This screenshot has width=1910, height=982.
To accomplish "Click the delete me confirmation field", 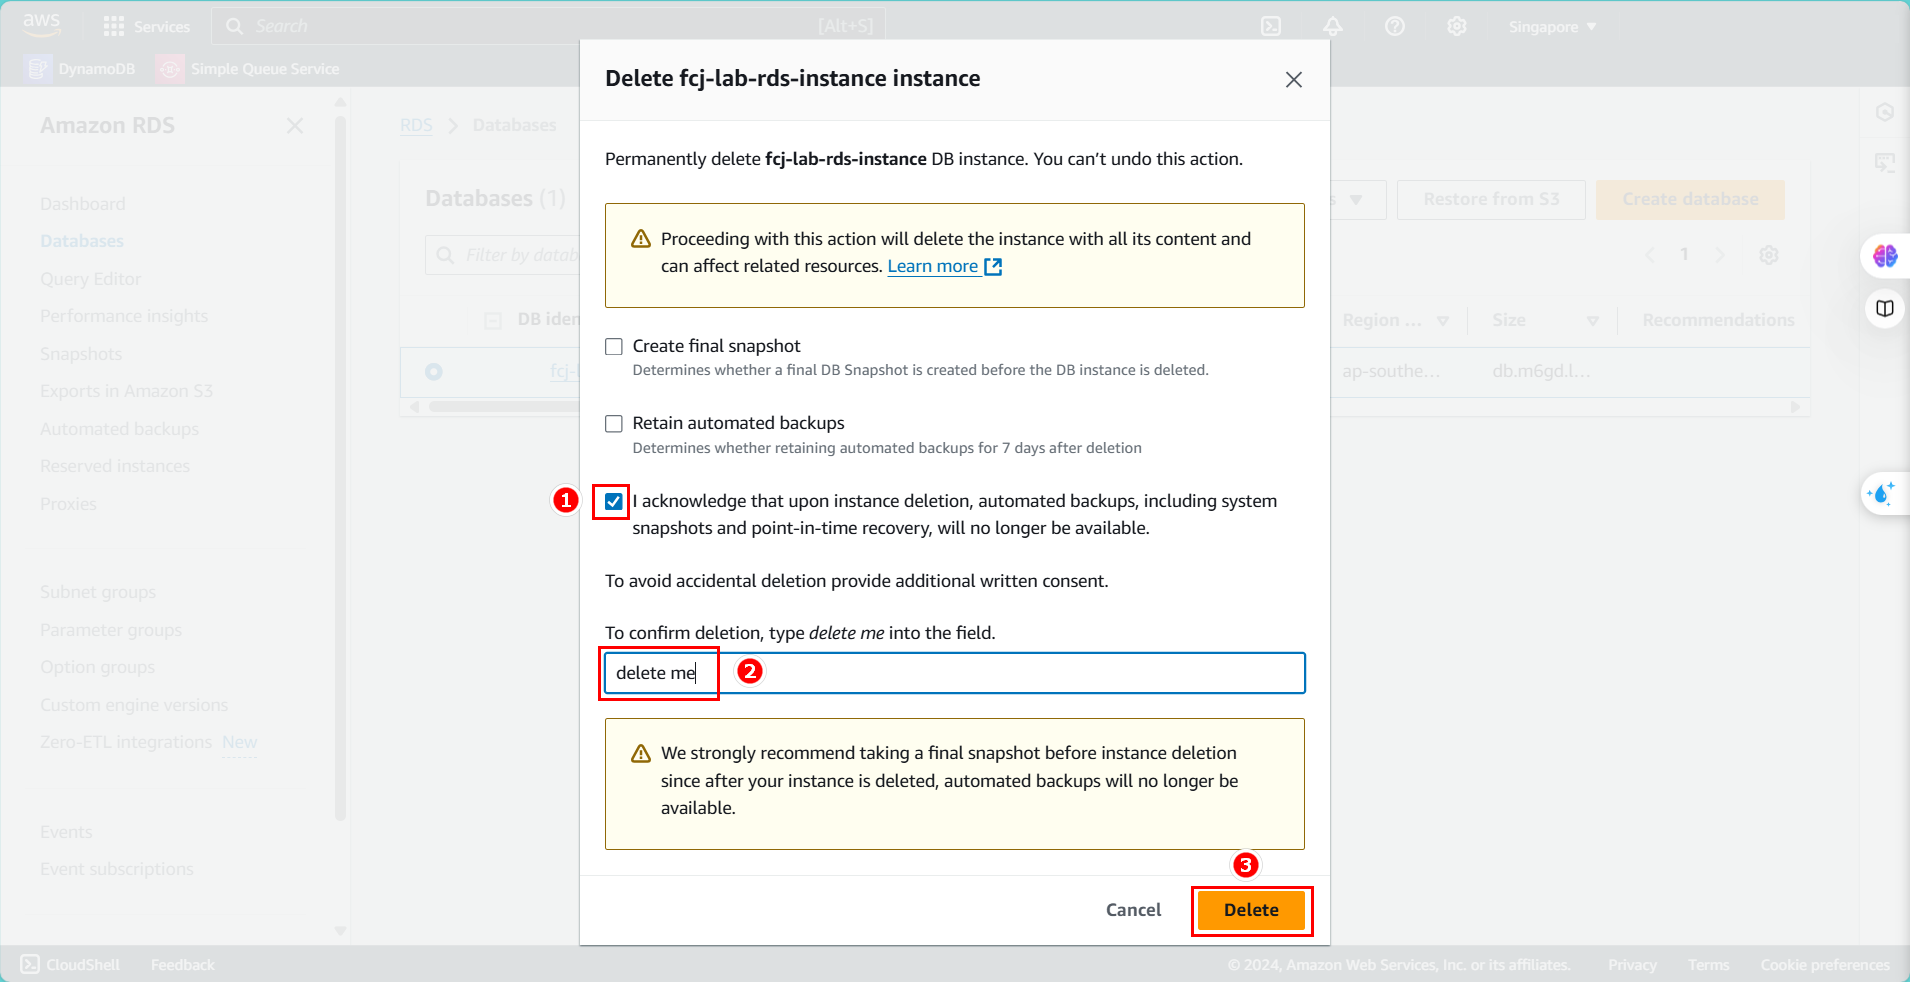I will pos(955,673).
